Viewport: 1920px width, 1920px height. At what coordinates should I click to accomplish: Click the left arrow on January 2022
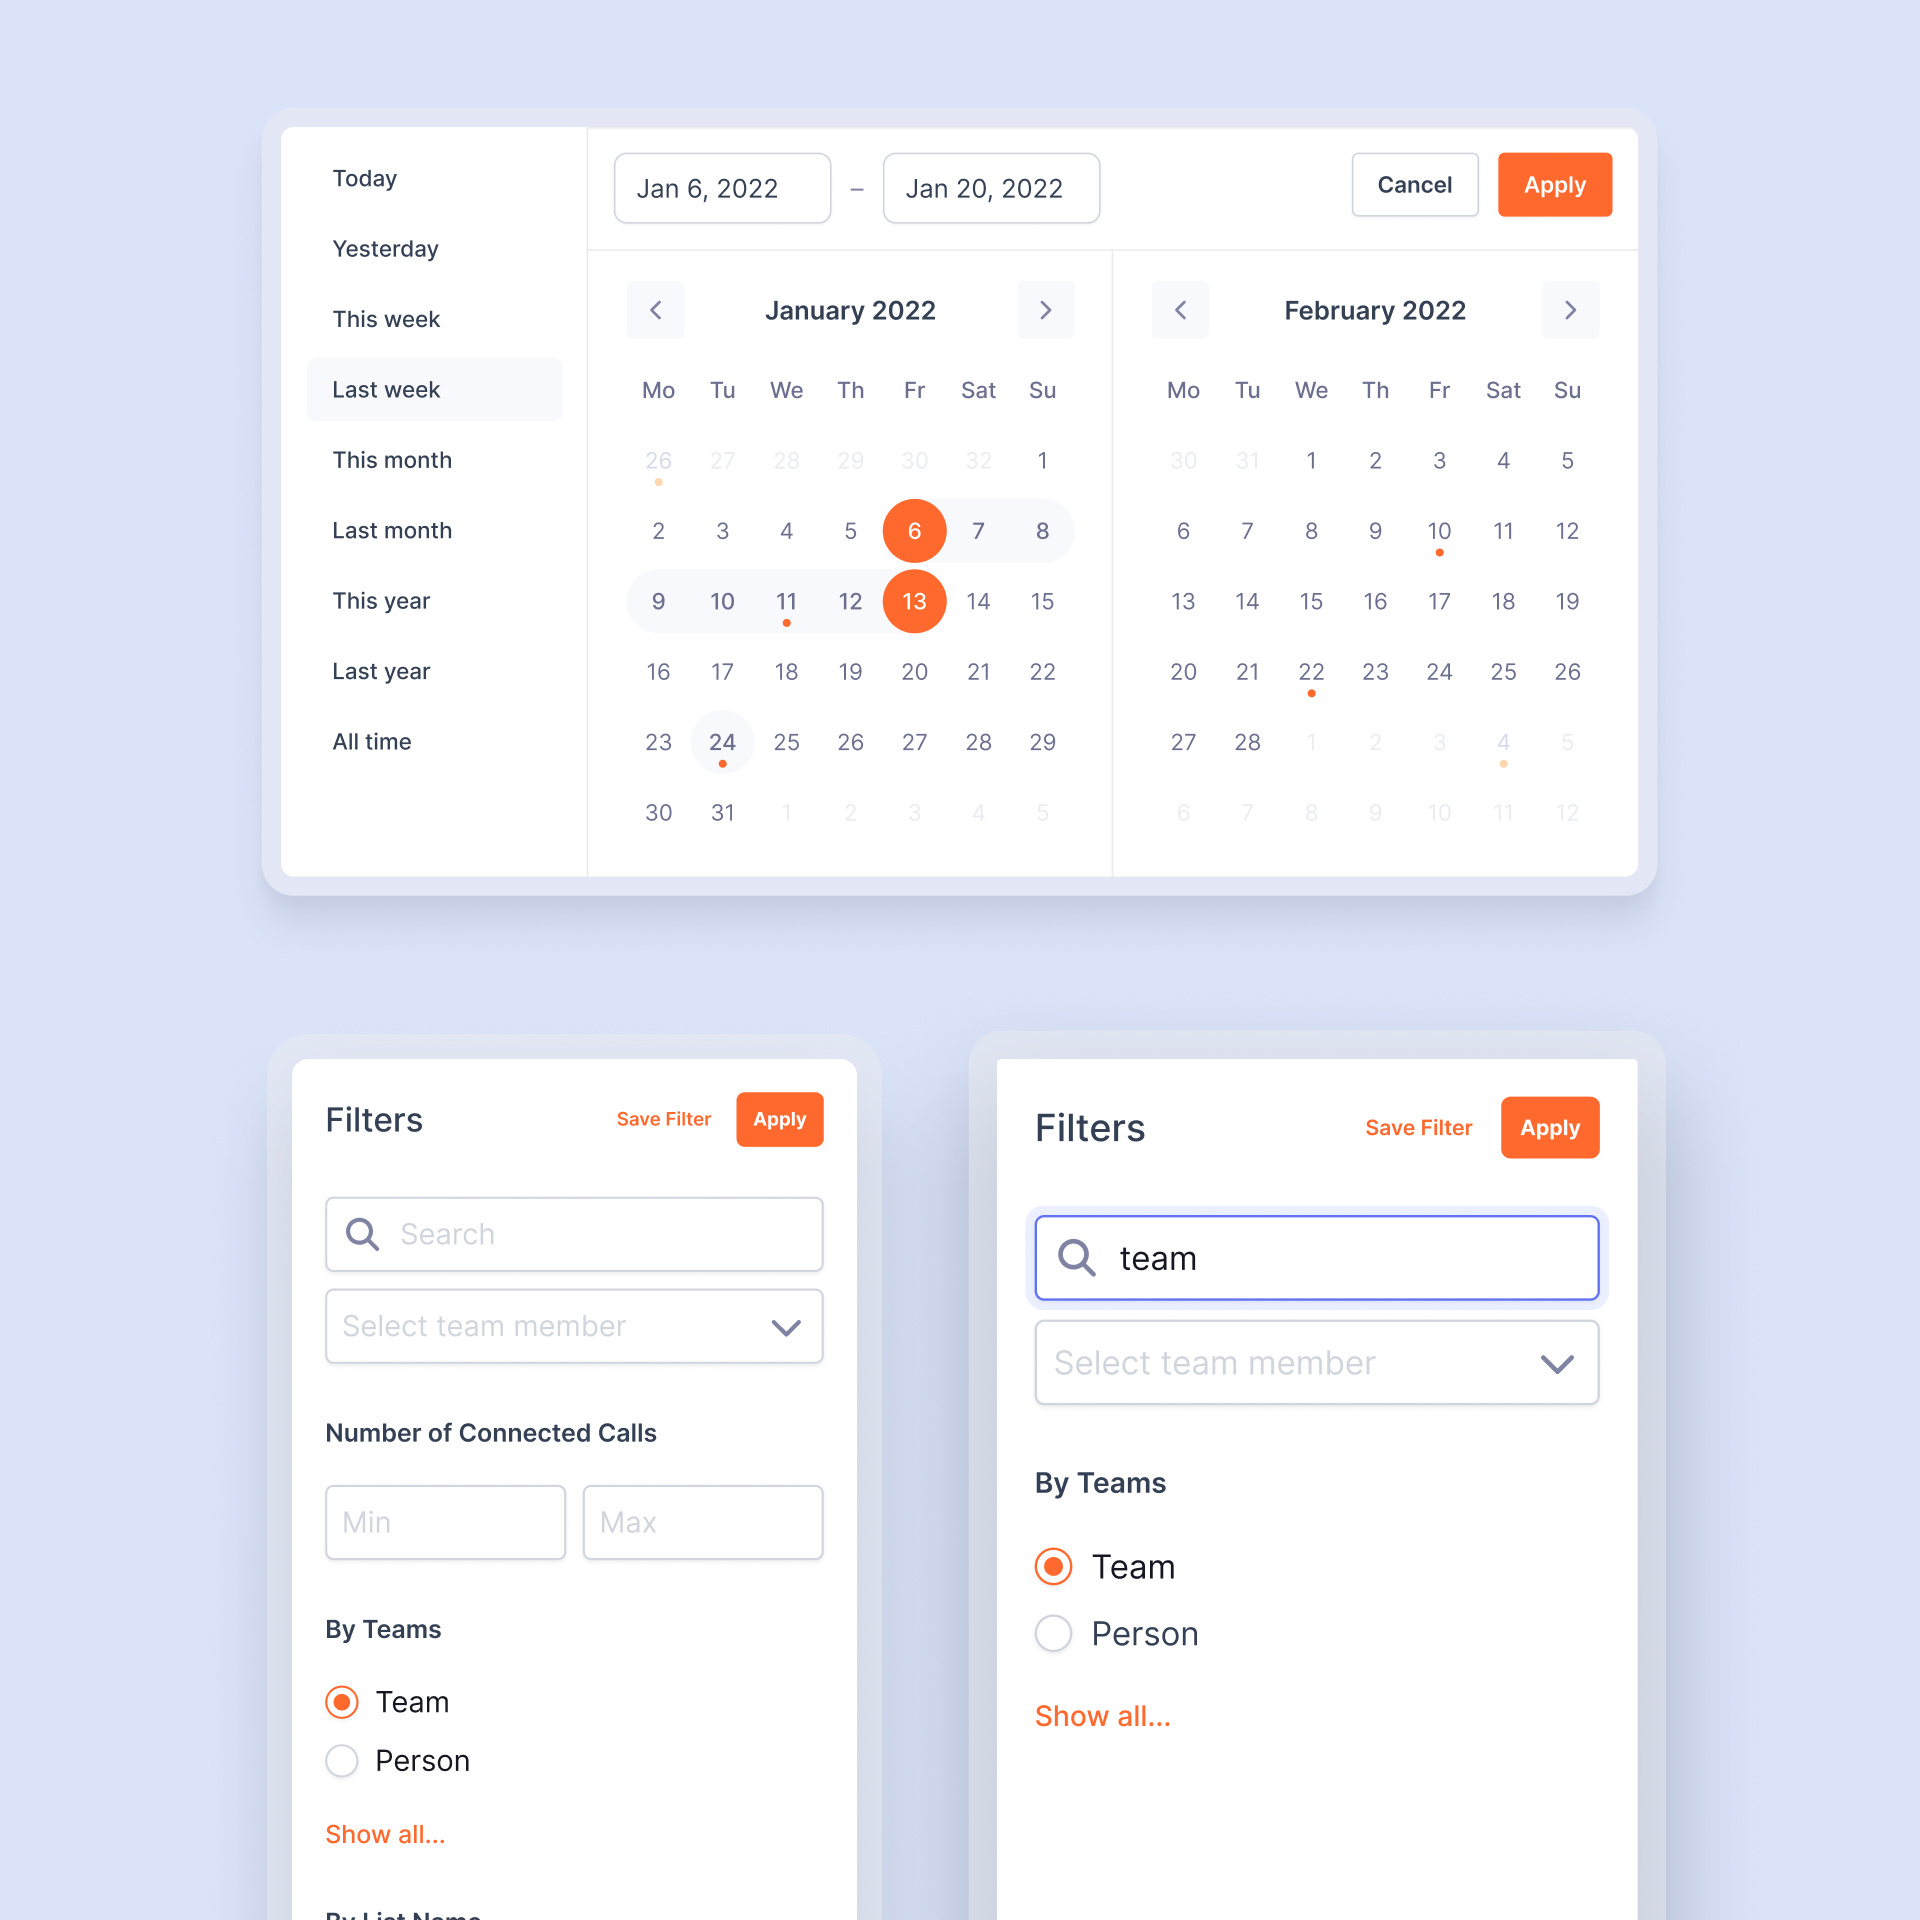(656, 311)
